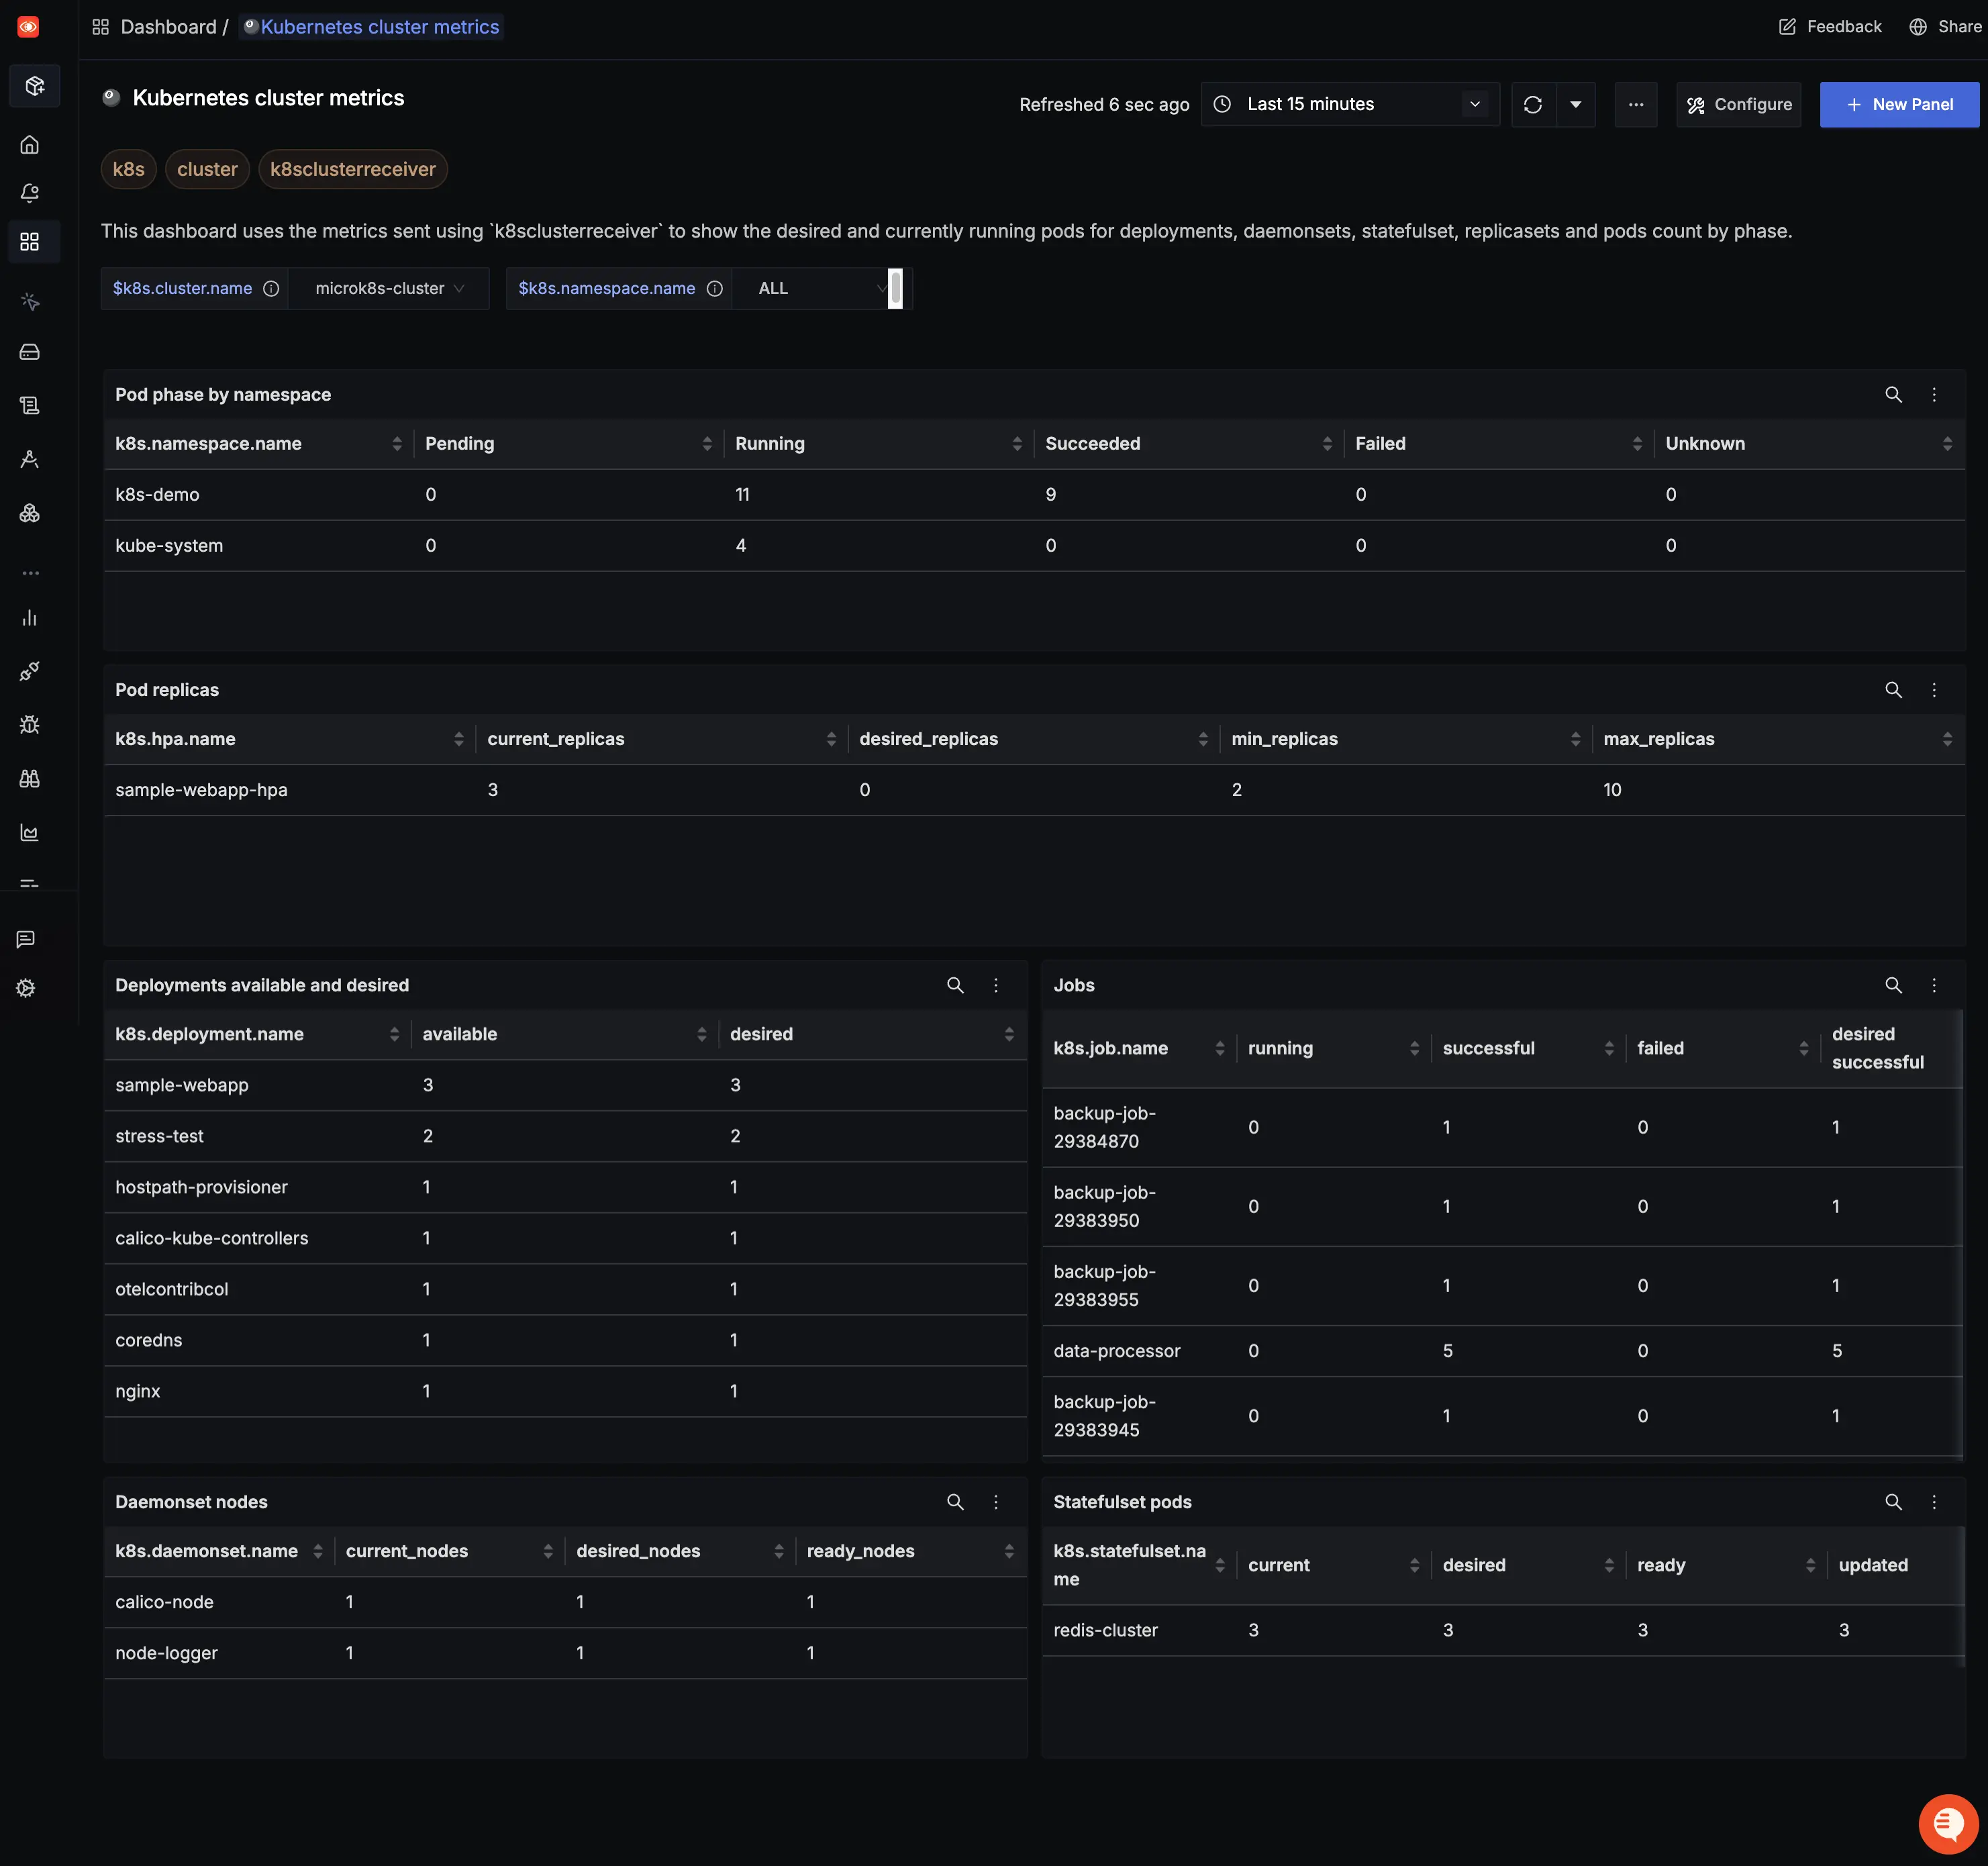This screenshot has width=1988, height=1866.
Task: Click the search magnifier on the Pod replicas panel
Action: click(1893, 689)
